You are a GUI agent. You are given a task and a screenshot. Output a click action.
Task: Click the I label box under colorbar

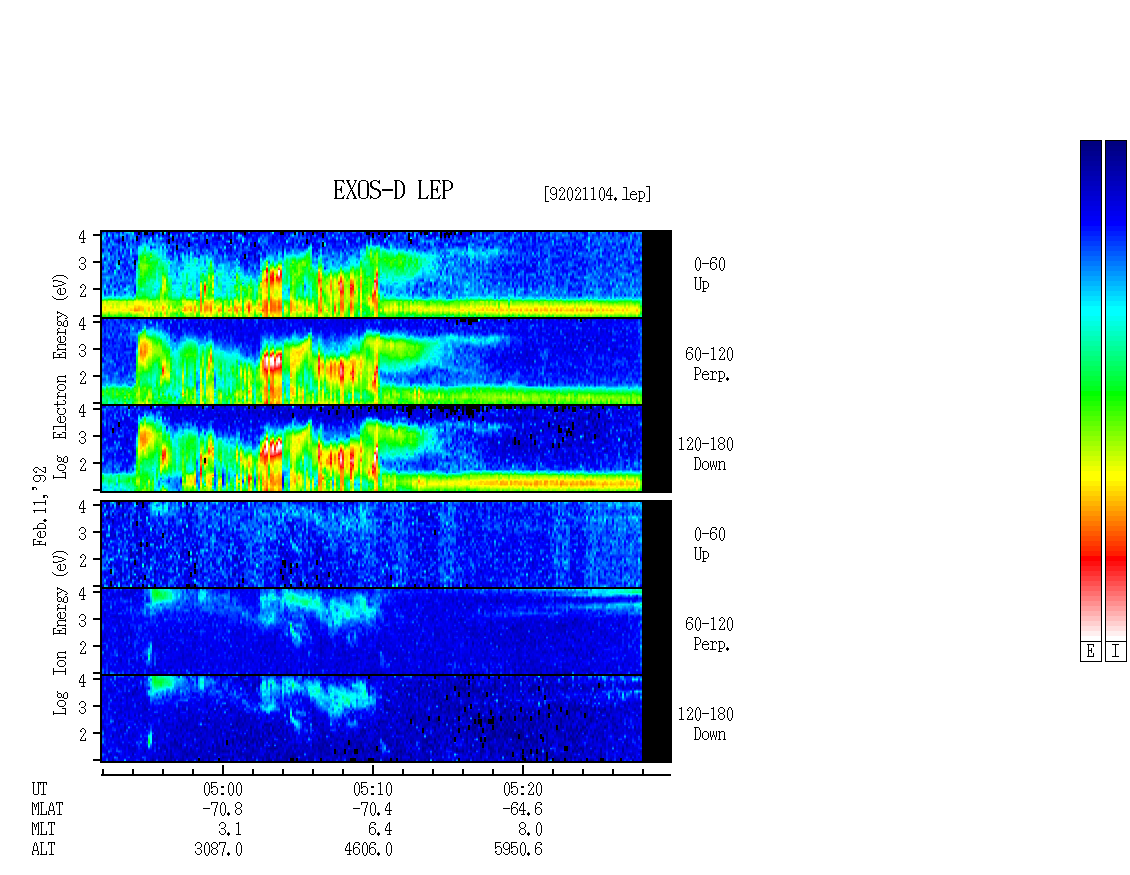pos(1116,652)
